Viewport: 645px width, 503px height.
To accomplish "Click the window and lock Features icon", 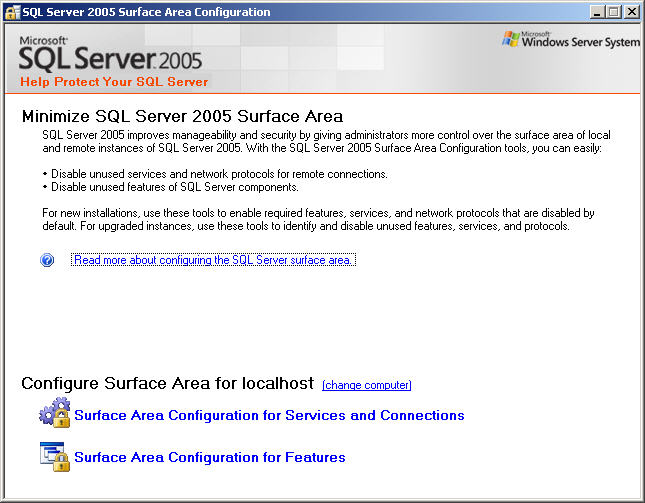I will pos(54,456).
